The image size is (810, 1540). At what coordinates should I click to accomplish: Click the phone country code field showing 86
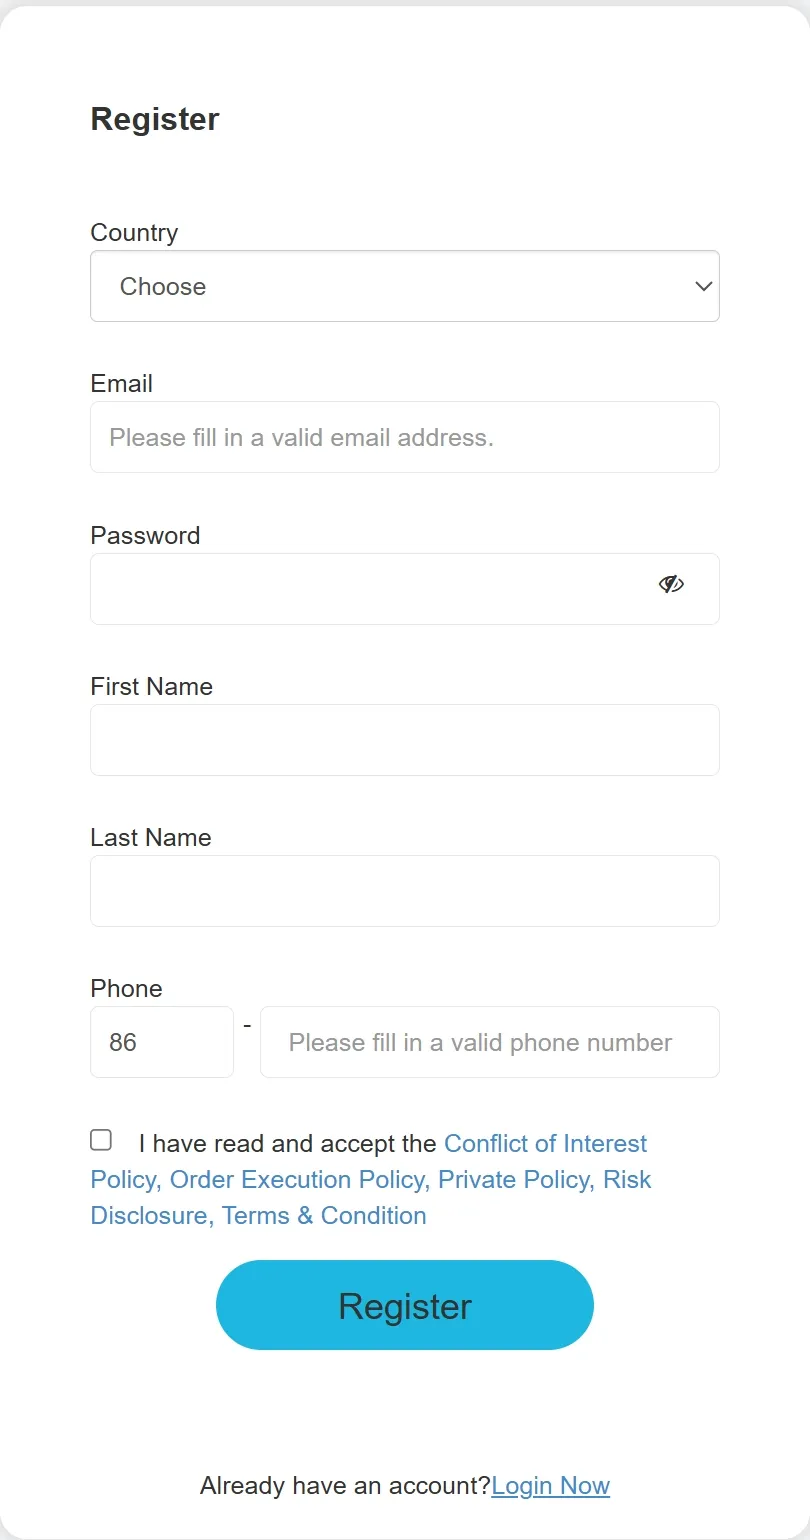162,1042
